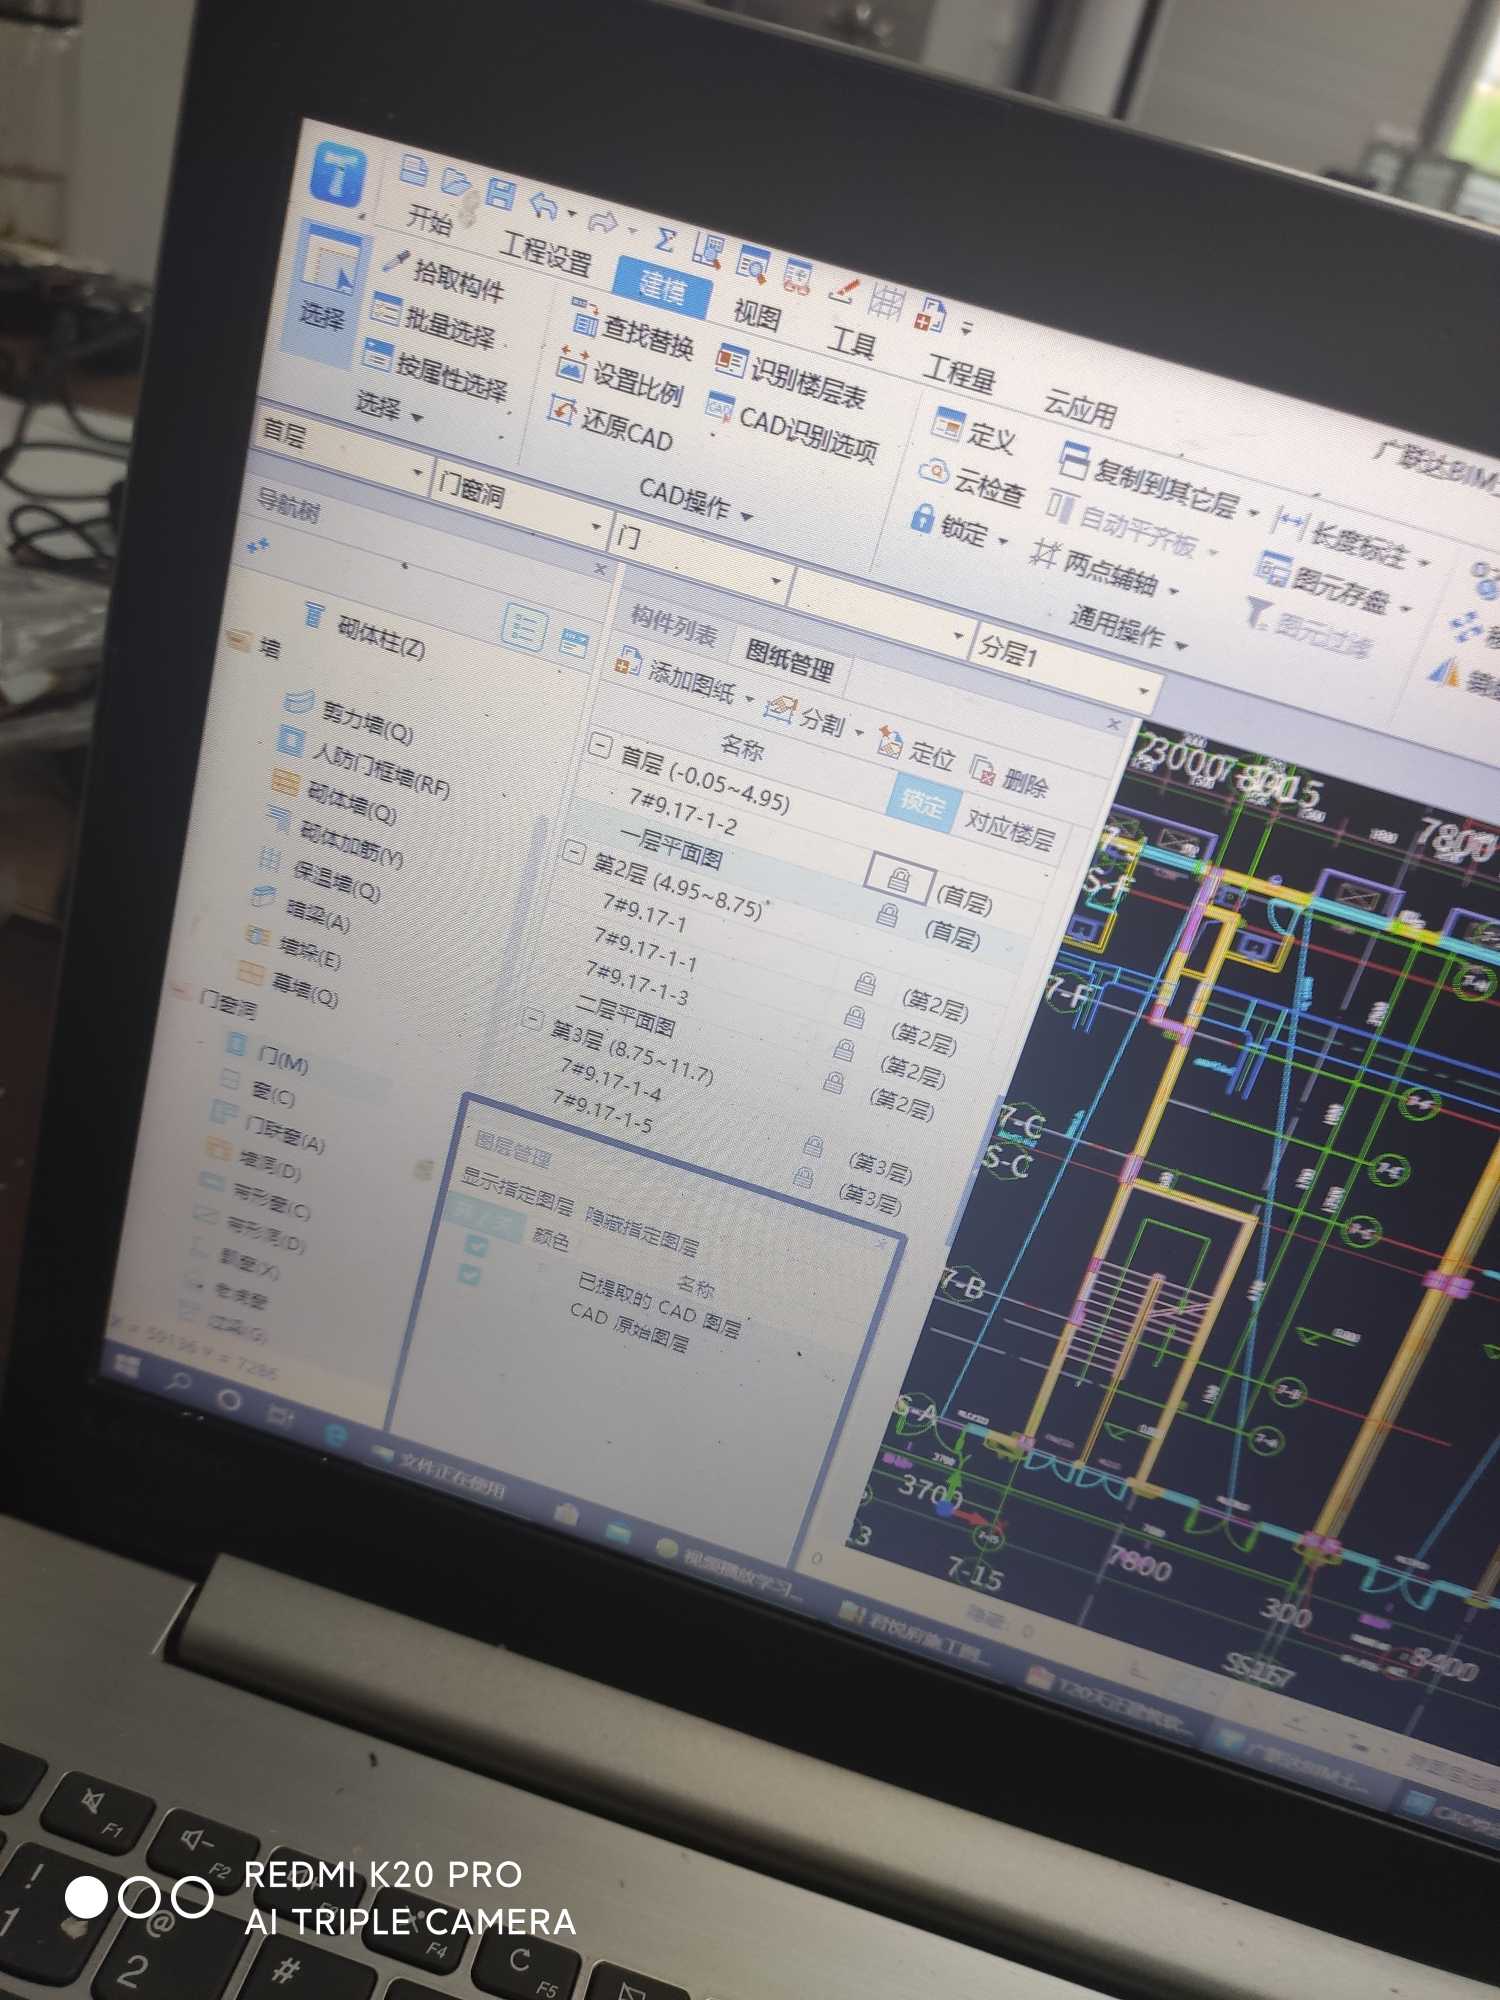Click the taskbar search icon
The image size is (1500, 2000).
point(179,1383)
